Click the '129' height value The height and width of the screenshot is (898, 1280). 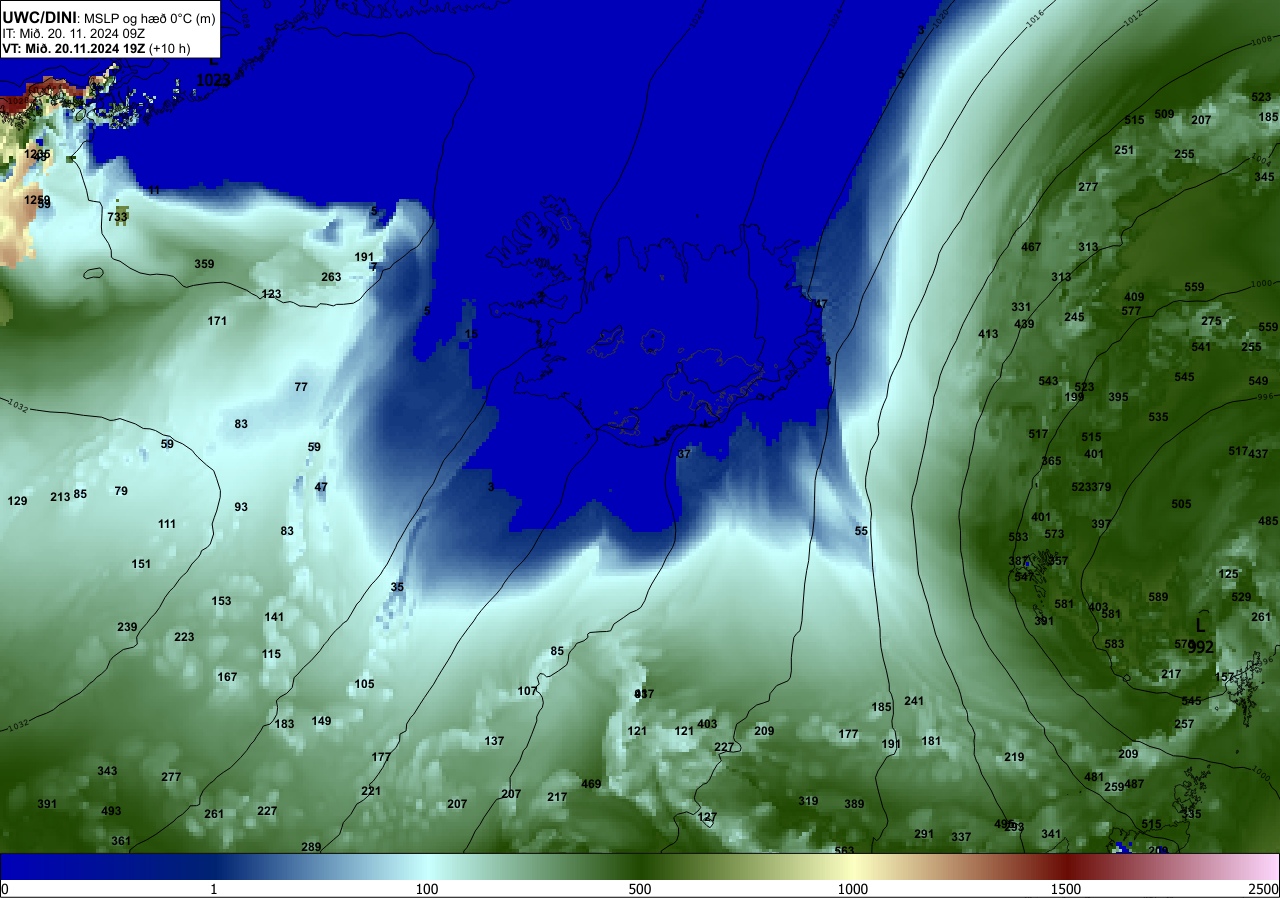[x=17, y=501]
